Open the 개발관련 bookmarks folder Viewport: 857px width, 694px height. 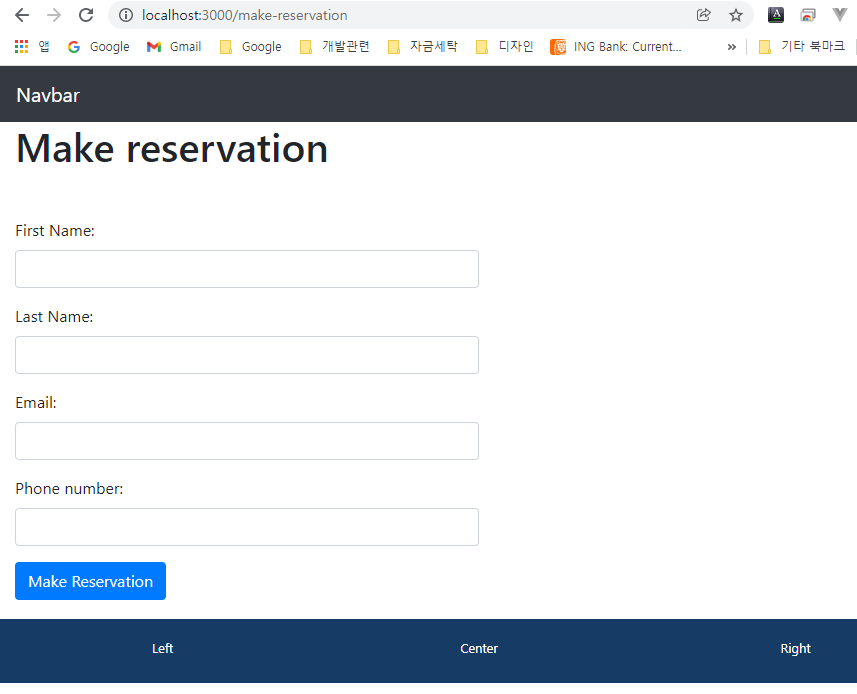(334, 47)
